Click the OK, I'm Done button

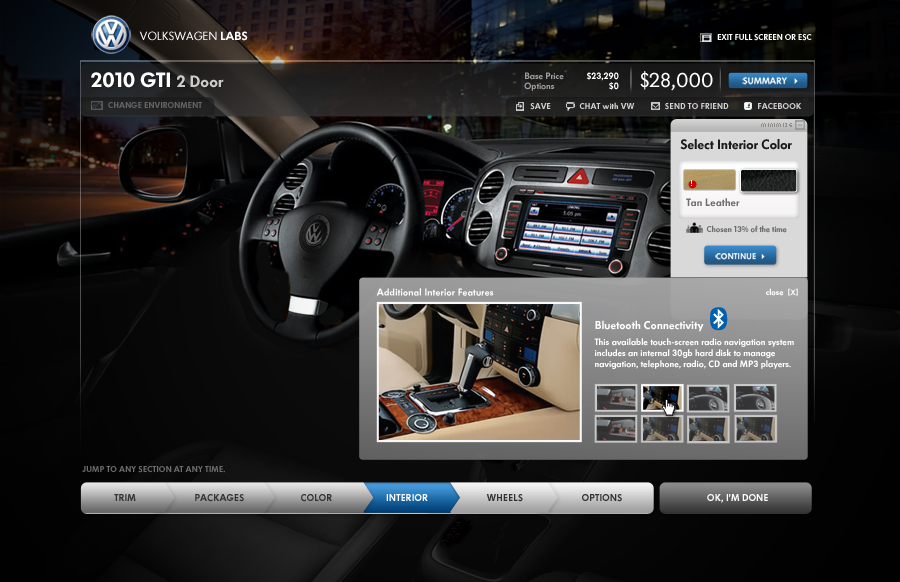[736, 498]
